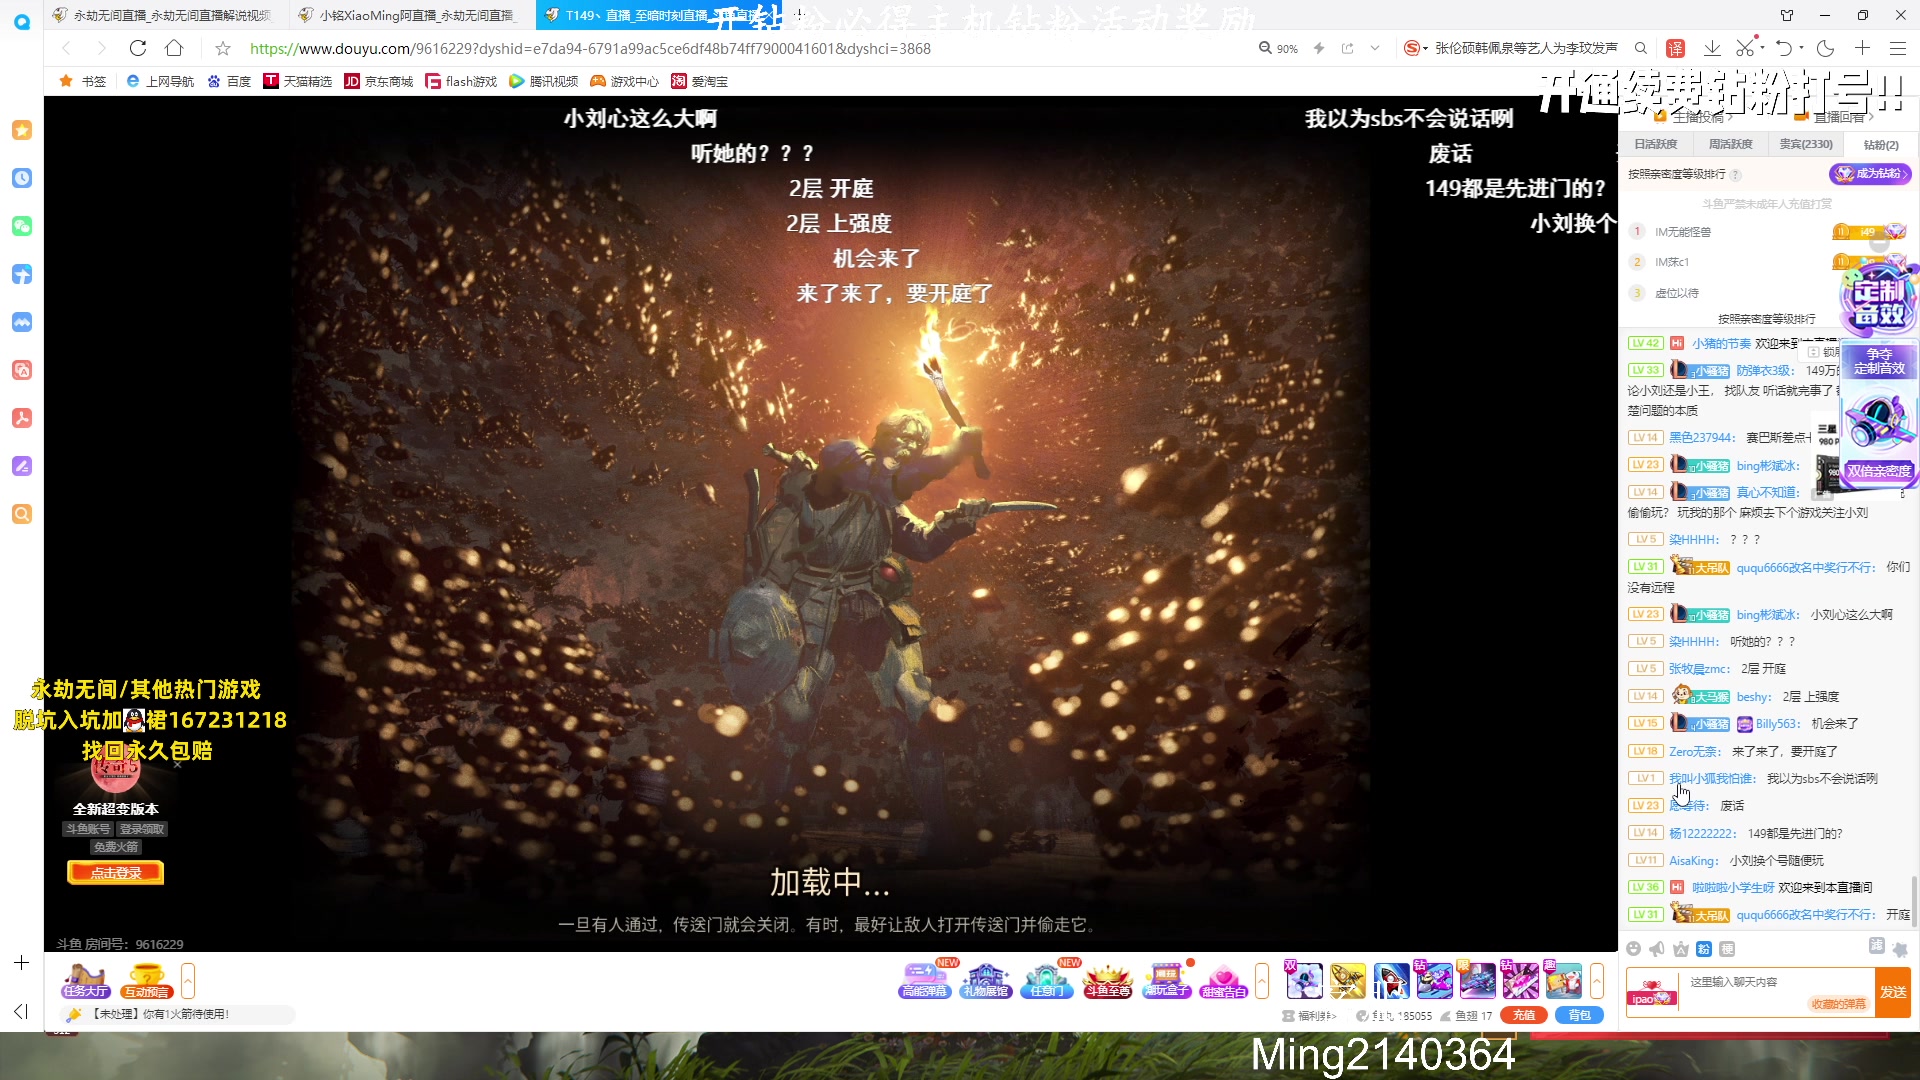Click the chat panel scrollbar
This screenshot has width=1920, height=1080.
point(1915,901)
